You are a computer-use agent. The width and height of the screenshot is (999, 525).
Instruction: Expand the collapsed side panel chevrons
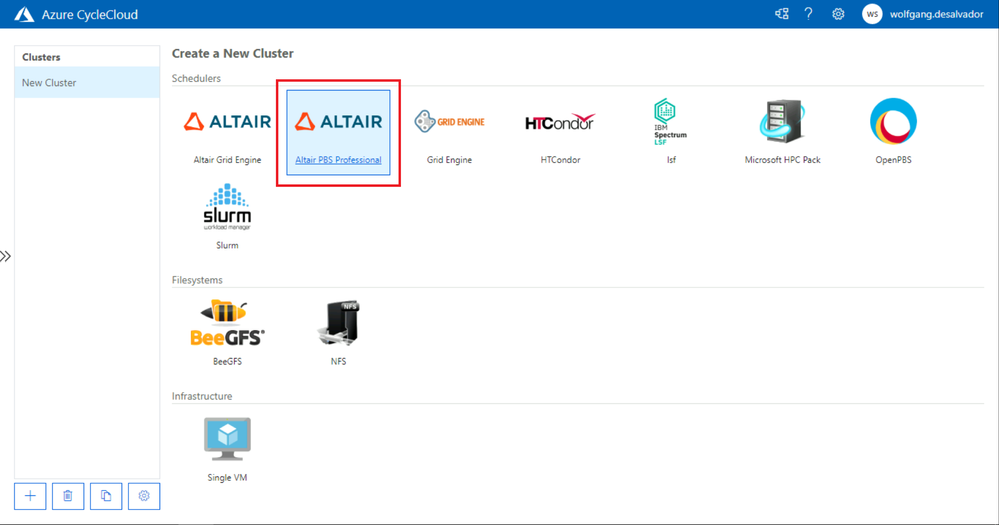[6, 256]
